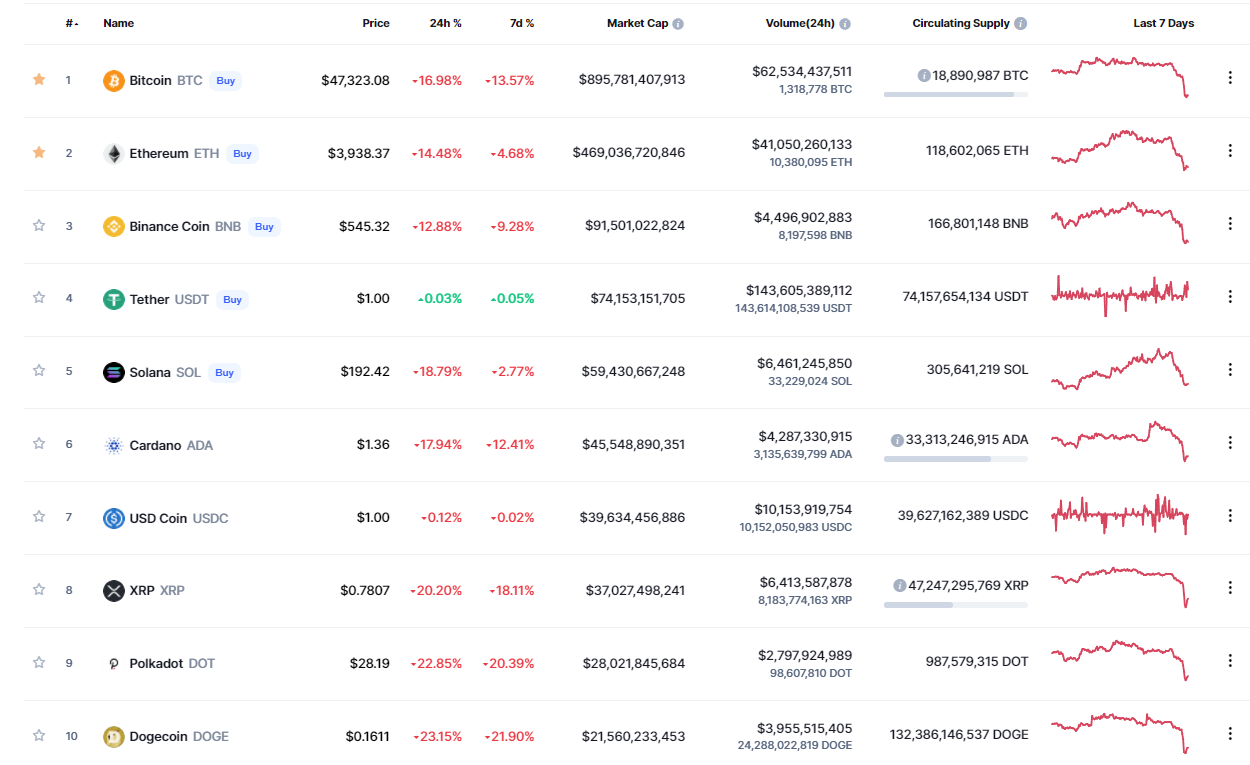Click Bitcoin's circulating supply progress bar

point(956,95)
